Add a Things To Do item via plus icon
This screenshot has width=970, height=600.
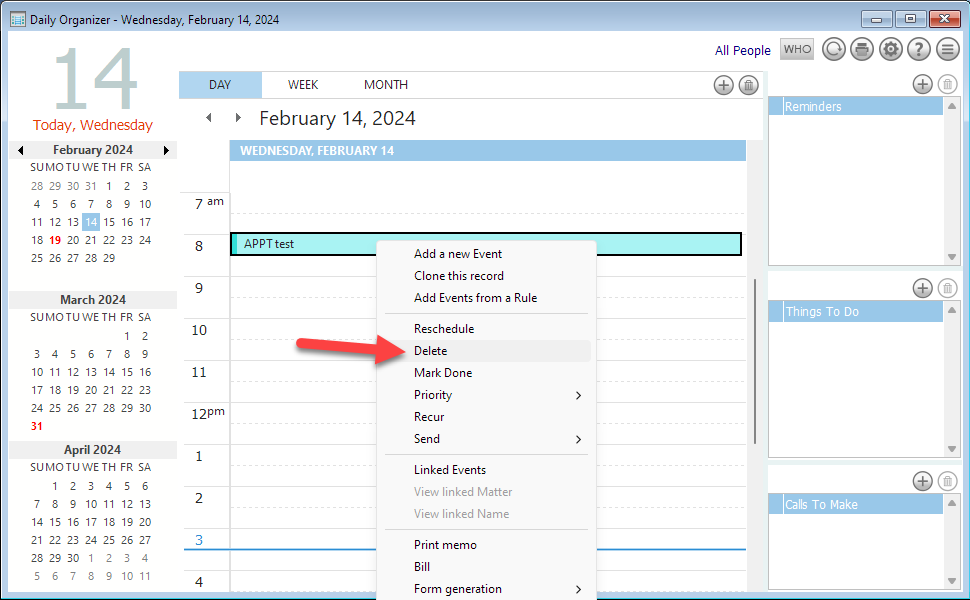click(x=922, y=288)
